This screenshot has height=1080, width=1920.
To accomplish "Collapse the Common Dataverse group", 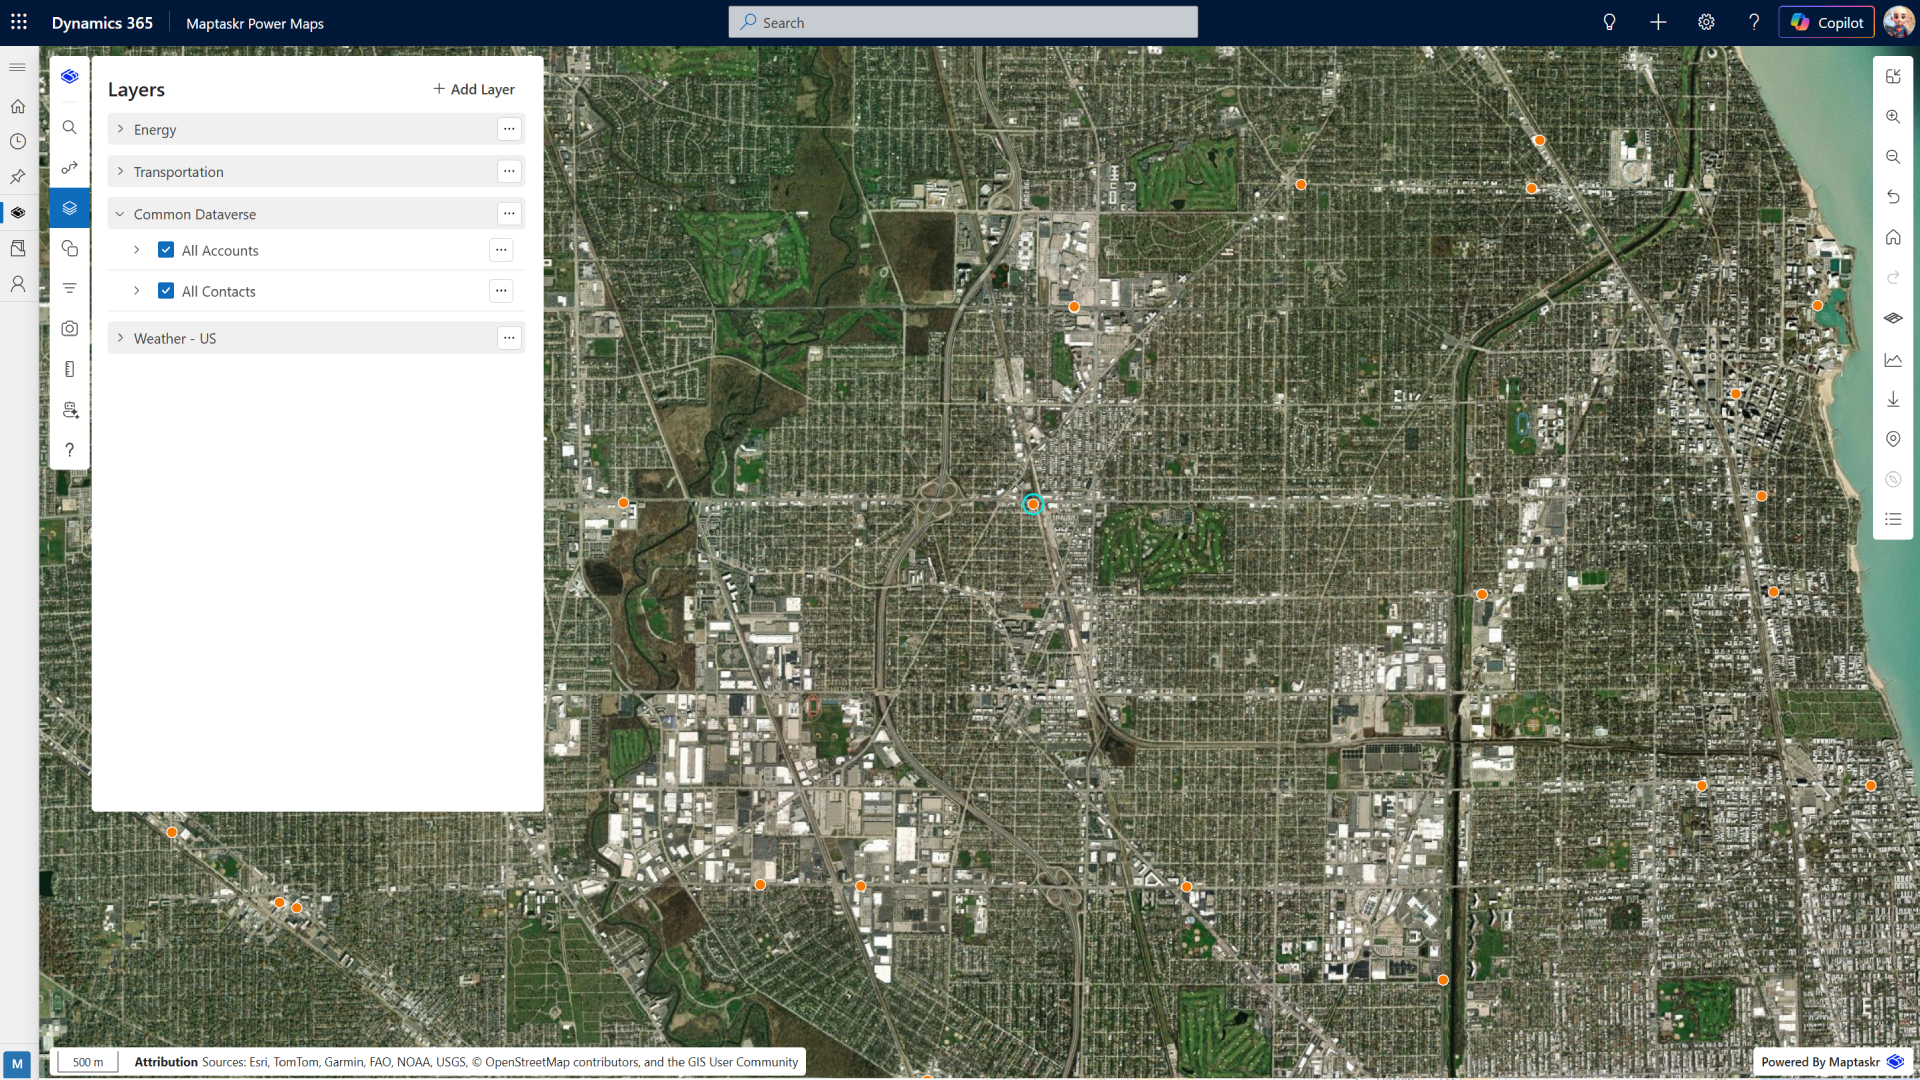I will [x=120, y=214].
